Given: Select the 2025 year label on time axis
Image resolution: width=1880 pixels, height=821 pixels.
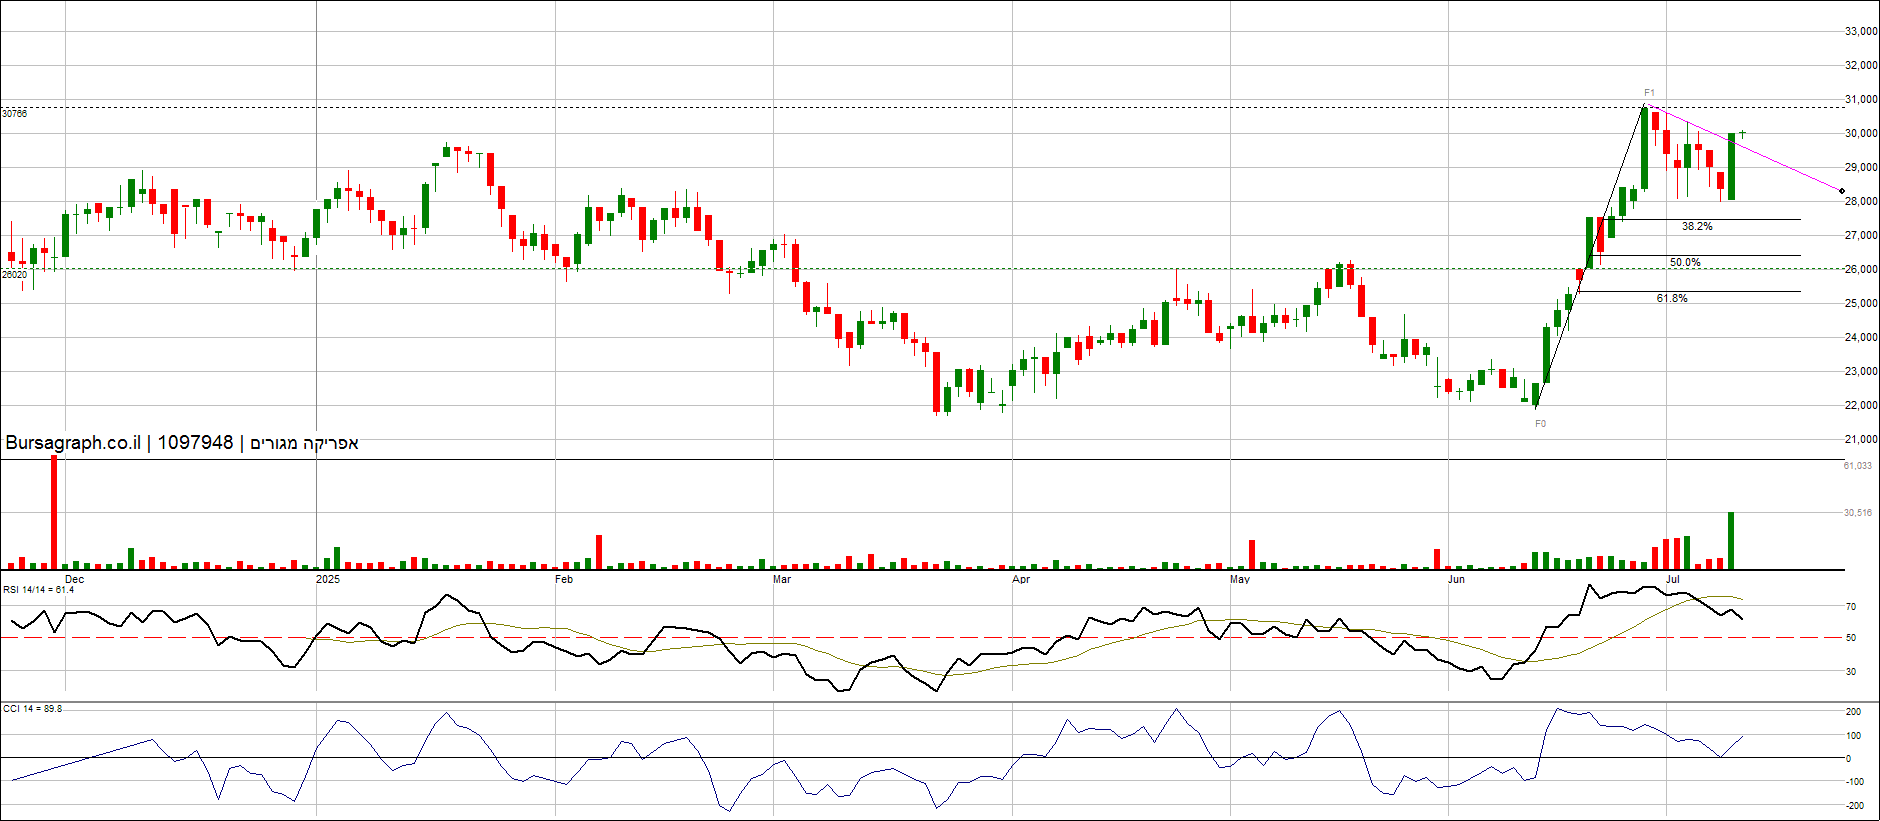Looking at the screenshot, I should point(327,580).
